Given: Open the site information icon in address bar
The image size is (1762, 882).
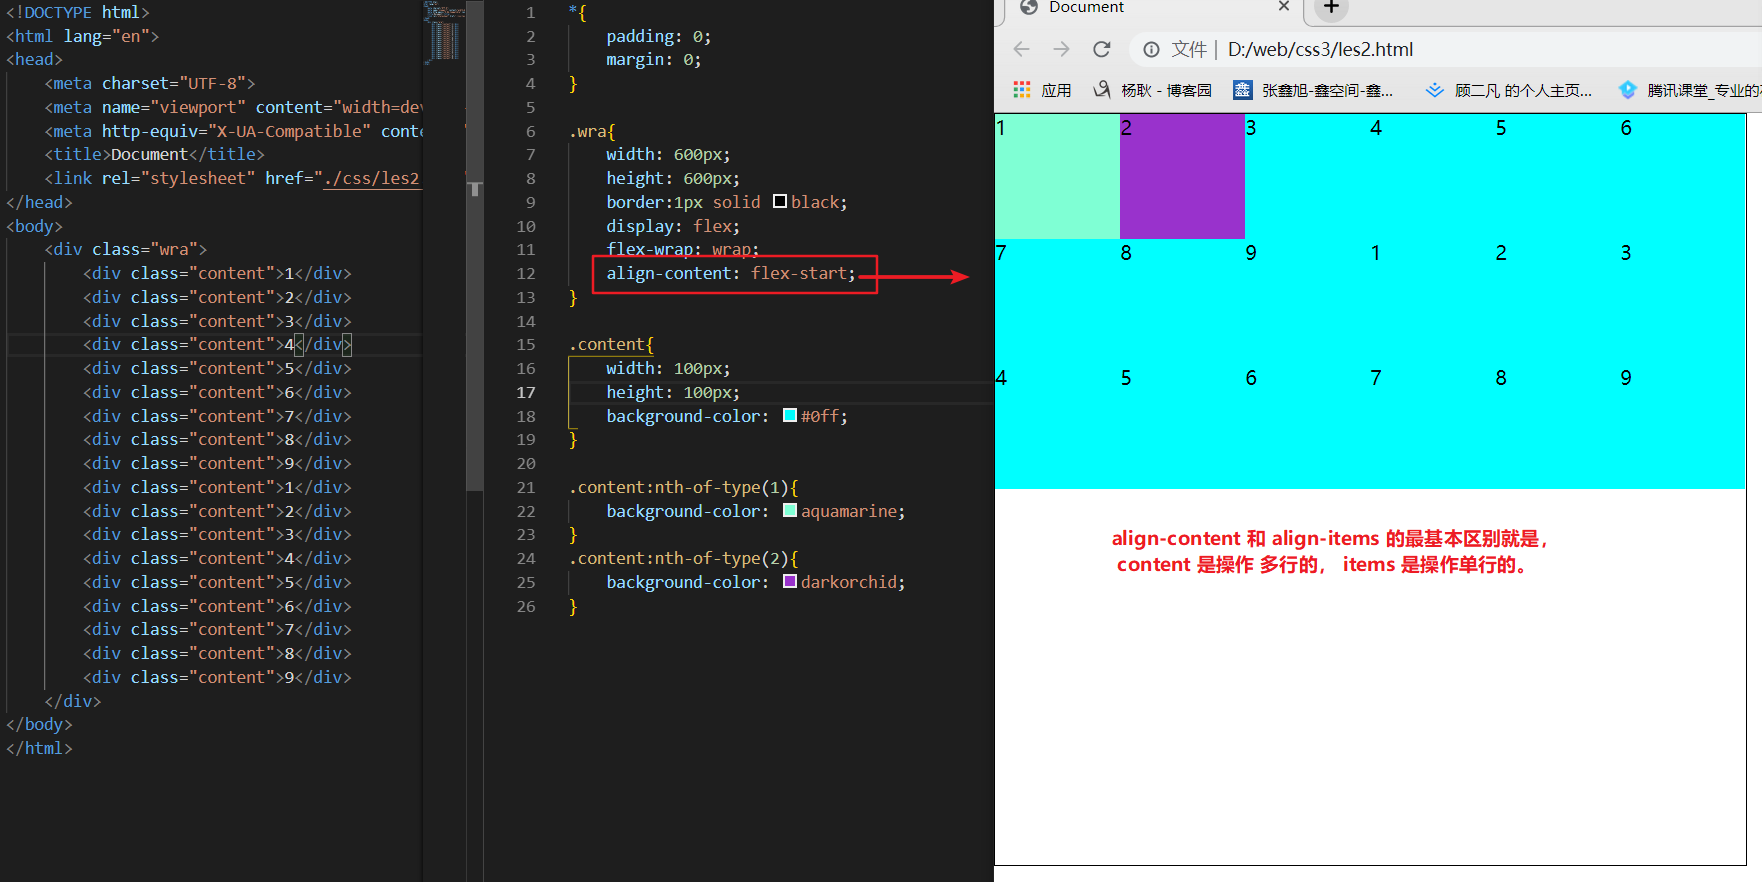Looking at the screenshot, I should pos(1151,50).
